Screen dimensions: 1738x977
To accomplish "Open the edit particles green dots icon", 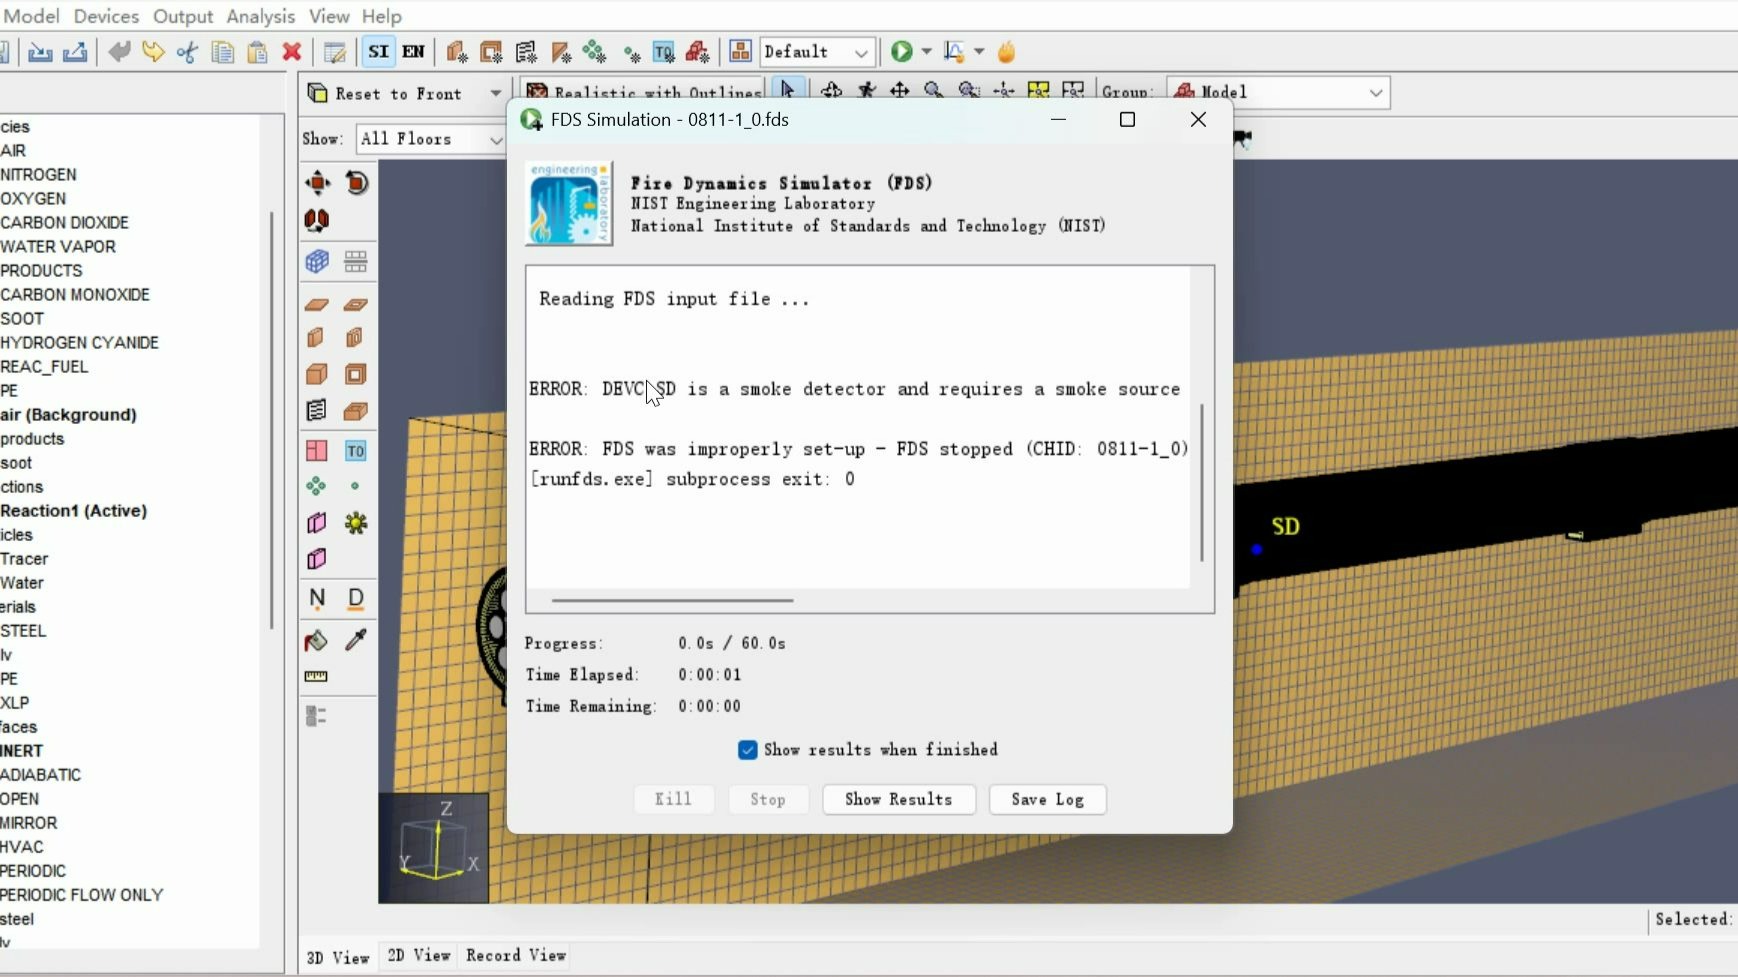I will click(x=595, y=52).
